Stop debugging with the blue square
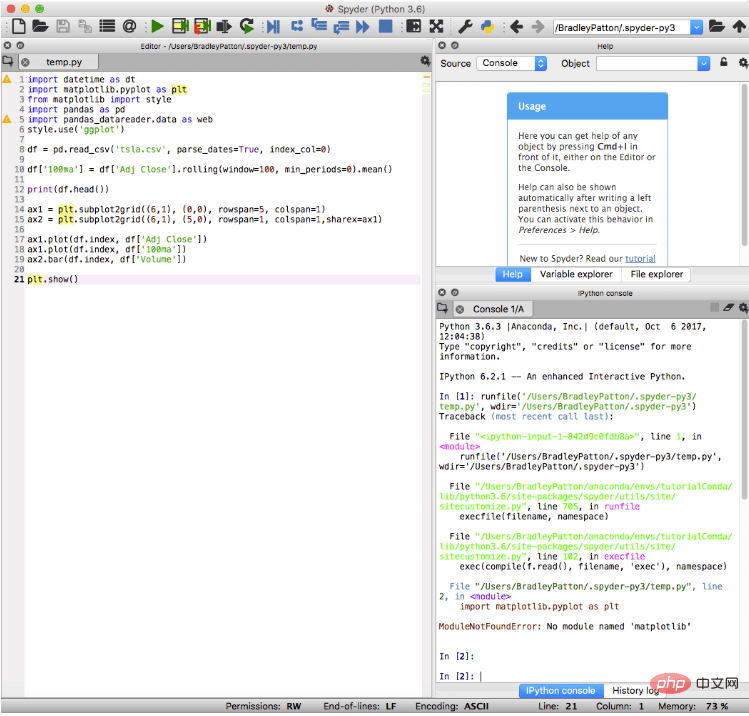This screenshot has width=749, height=716. click(385, 26)
